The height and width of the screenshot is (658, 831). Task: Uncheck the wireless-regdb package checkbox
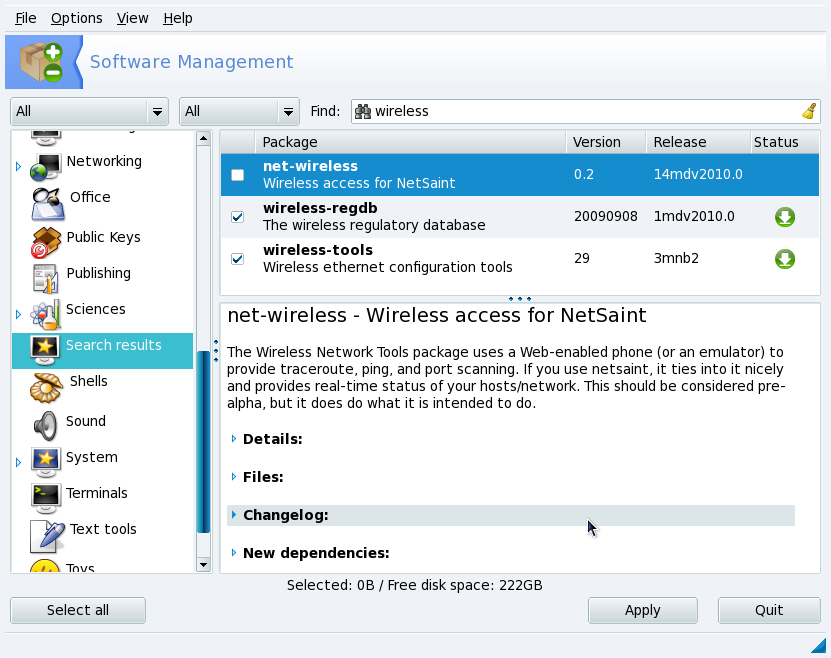pos(237,217)
